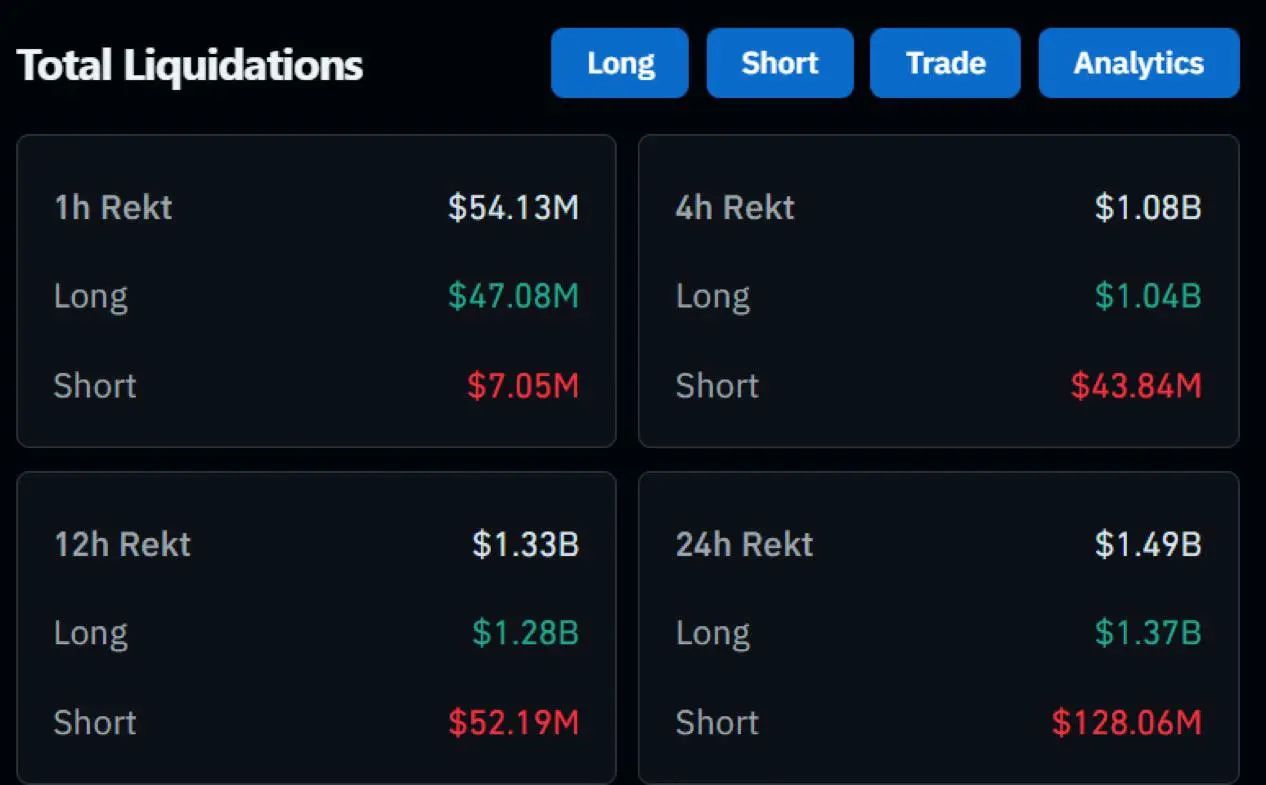Viewport: 1266px width, 785px height.
Task: Click the $7.05M short liquidation value
Action: 523,386
